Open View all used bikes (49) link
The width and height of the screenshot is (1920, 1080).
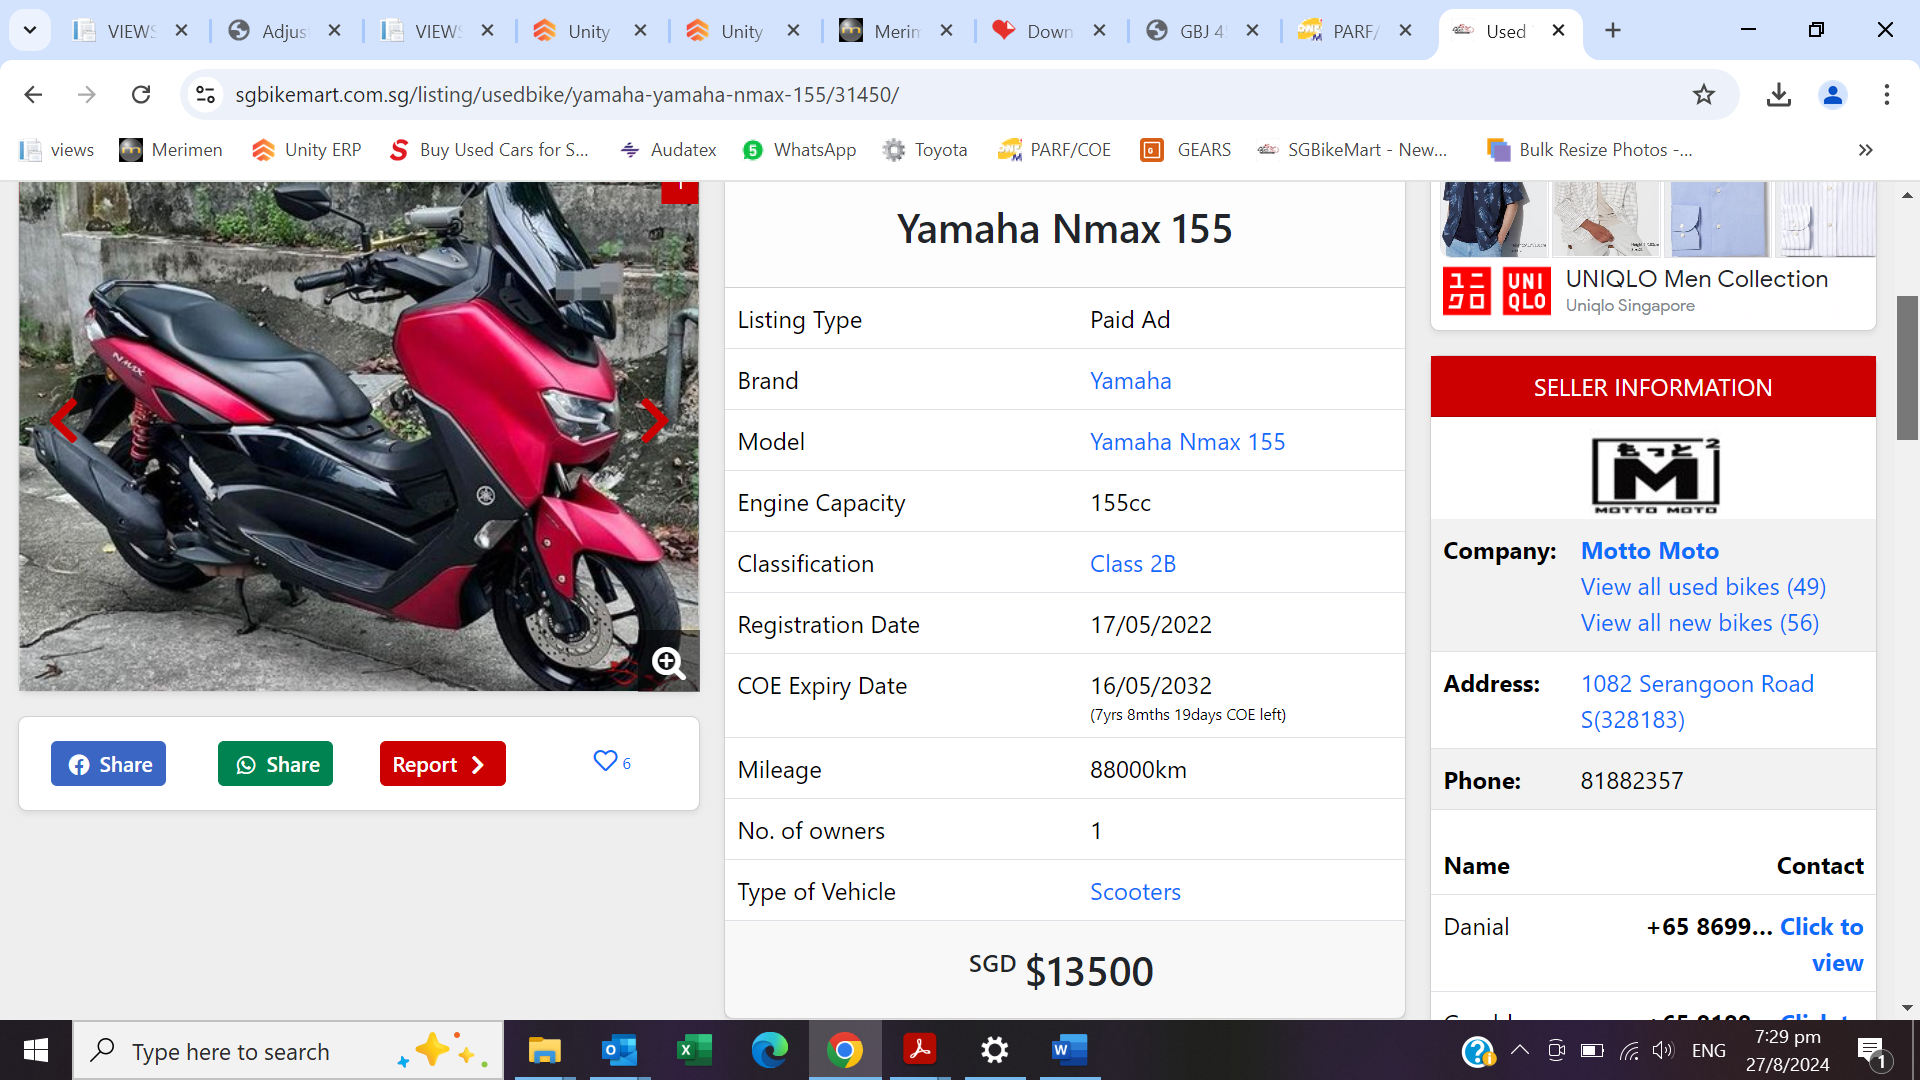tap(1703, 587)
